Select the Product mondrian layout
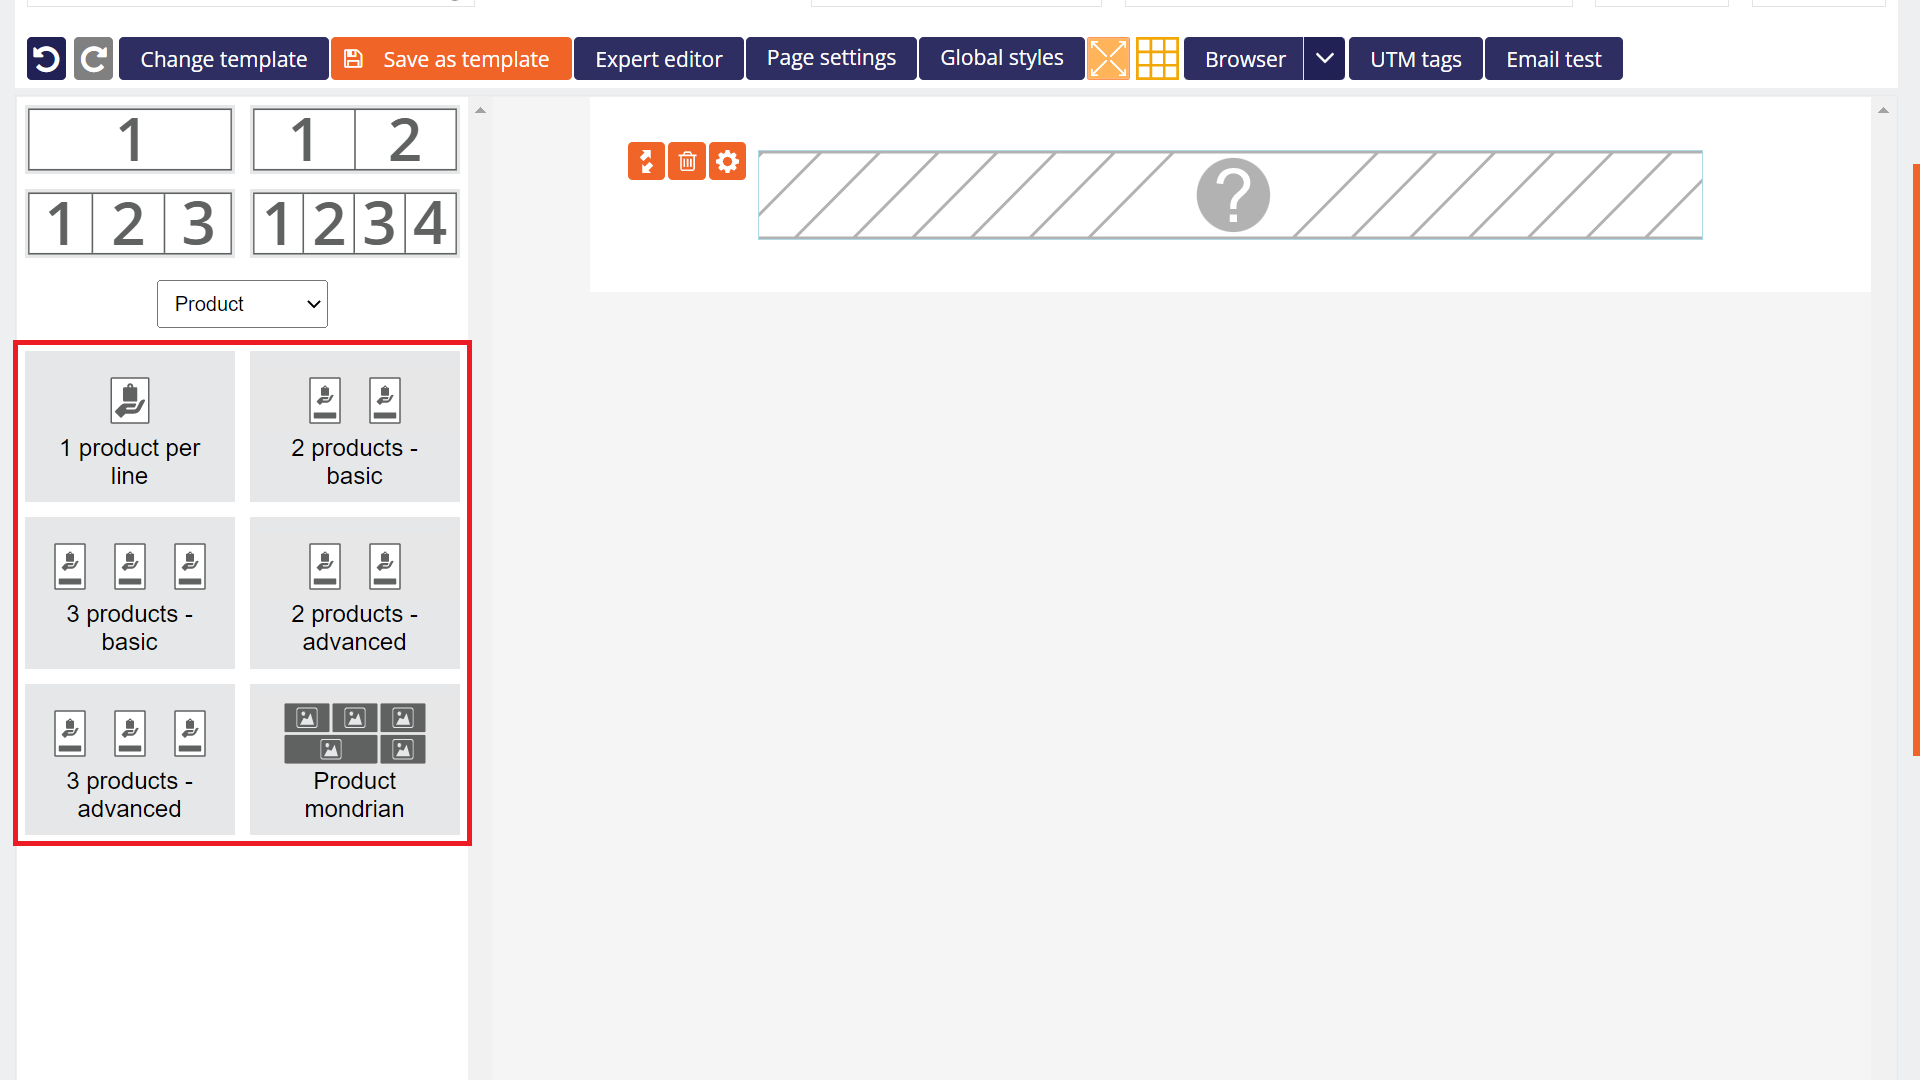Screen dimensions: 1920x1080 pyautogui.click(x=355, y=760)
